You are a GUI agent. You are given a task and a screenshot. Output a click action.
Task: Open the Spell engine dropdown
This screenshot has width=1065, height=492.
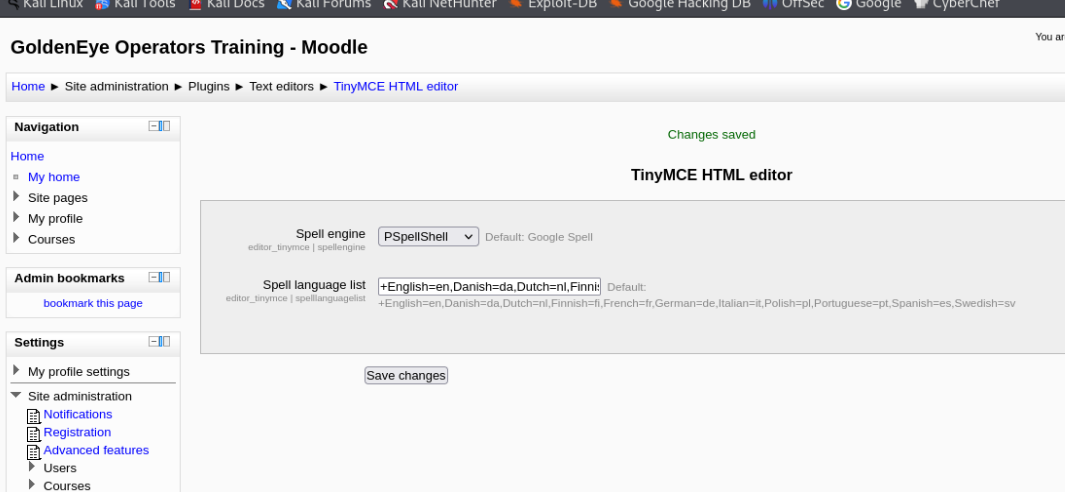428,237
